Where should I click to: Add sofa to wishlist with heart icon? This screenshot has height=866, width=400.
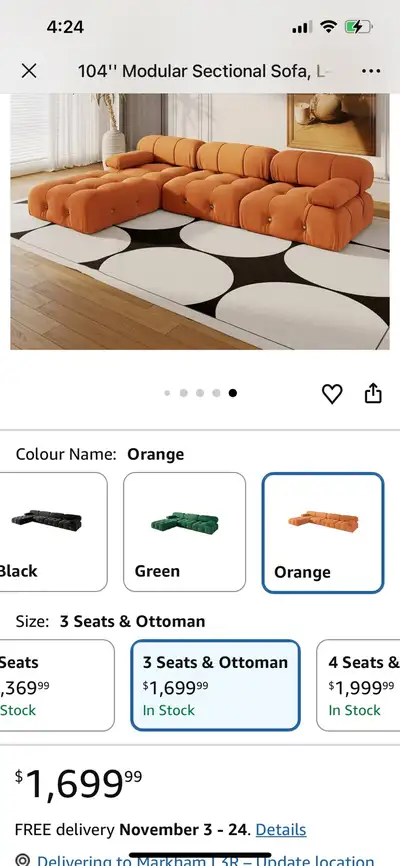coord(332,394)
